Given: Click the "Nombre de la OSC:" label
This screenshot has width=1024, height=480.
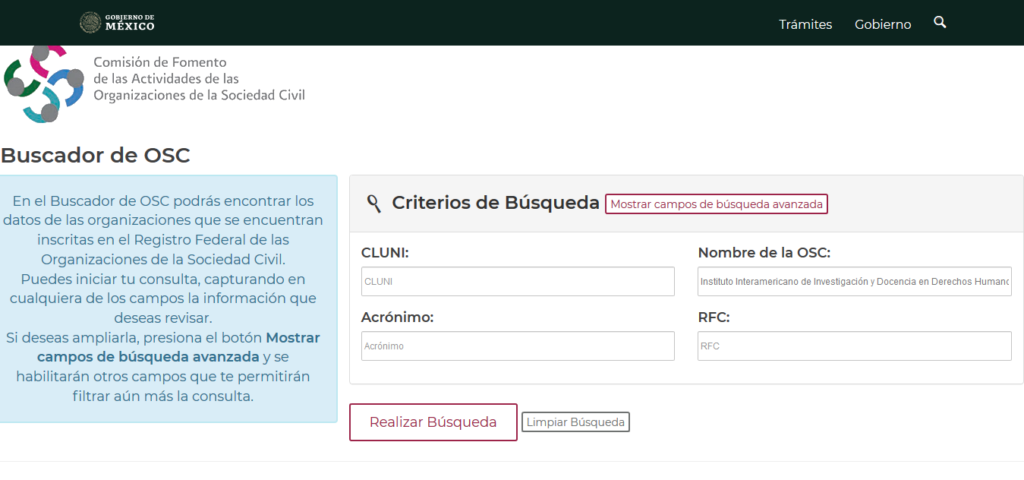Looking at the screenshot, I should click(764, 253).
